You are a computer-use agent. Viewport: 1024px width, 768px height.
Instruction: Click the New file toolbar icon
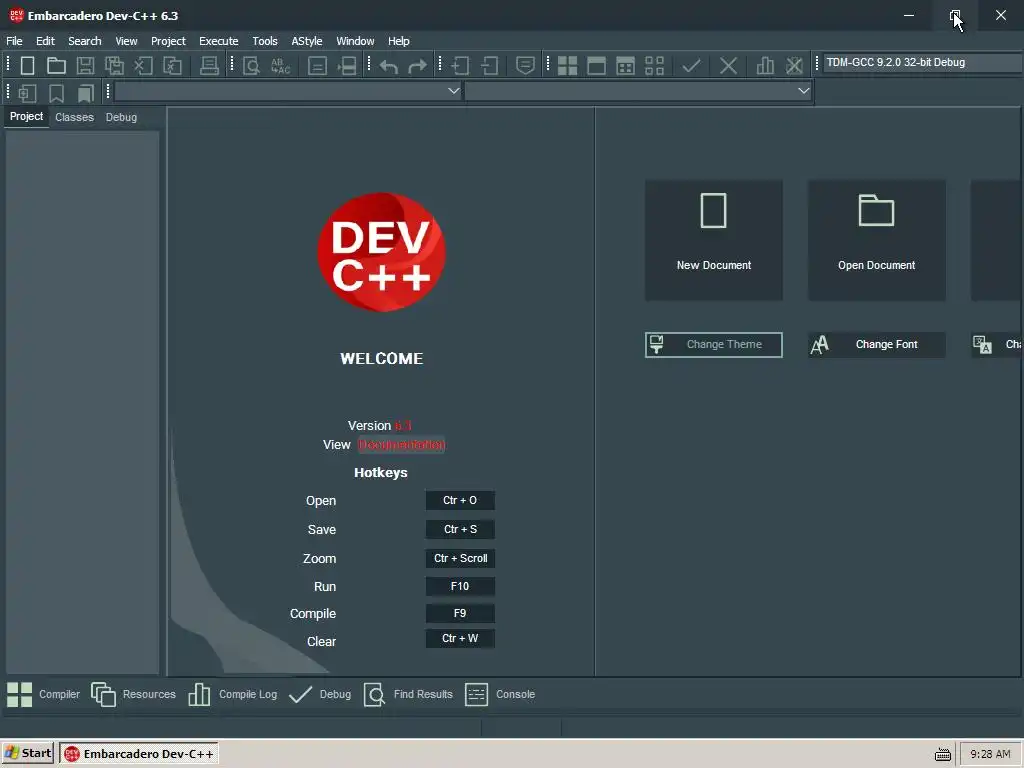point(27,65)
